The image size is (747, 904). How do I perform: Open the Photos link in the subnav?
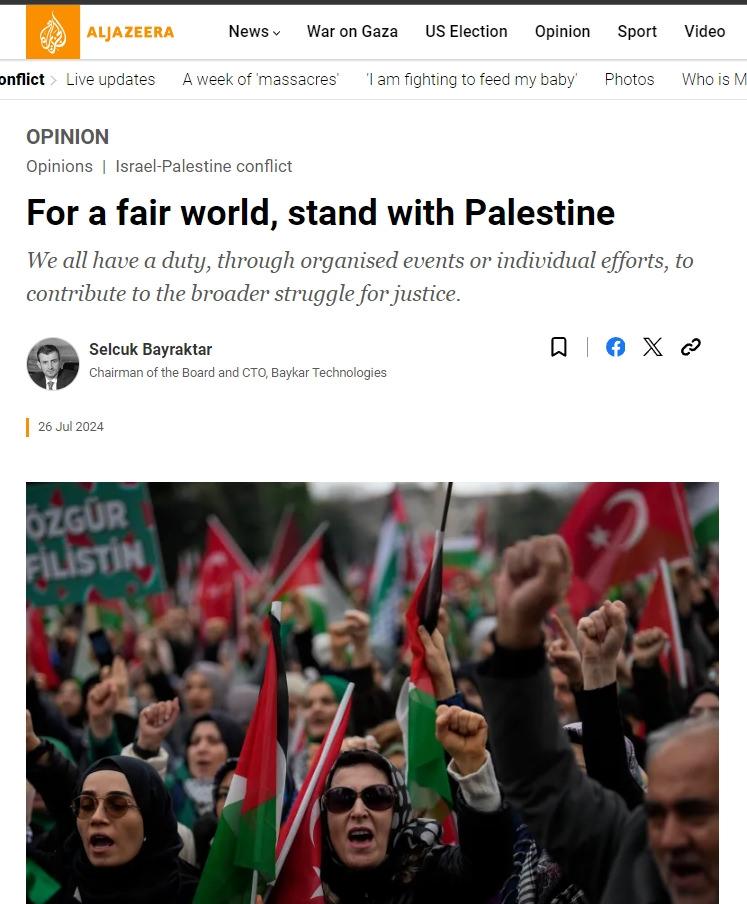(x=629, y=79)
